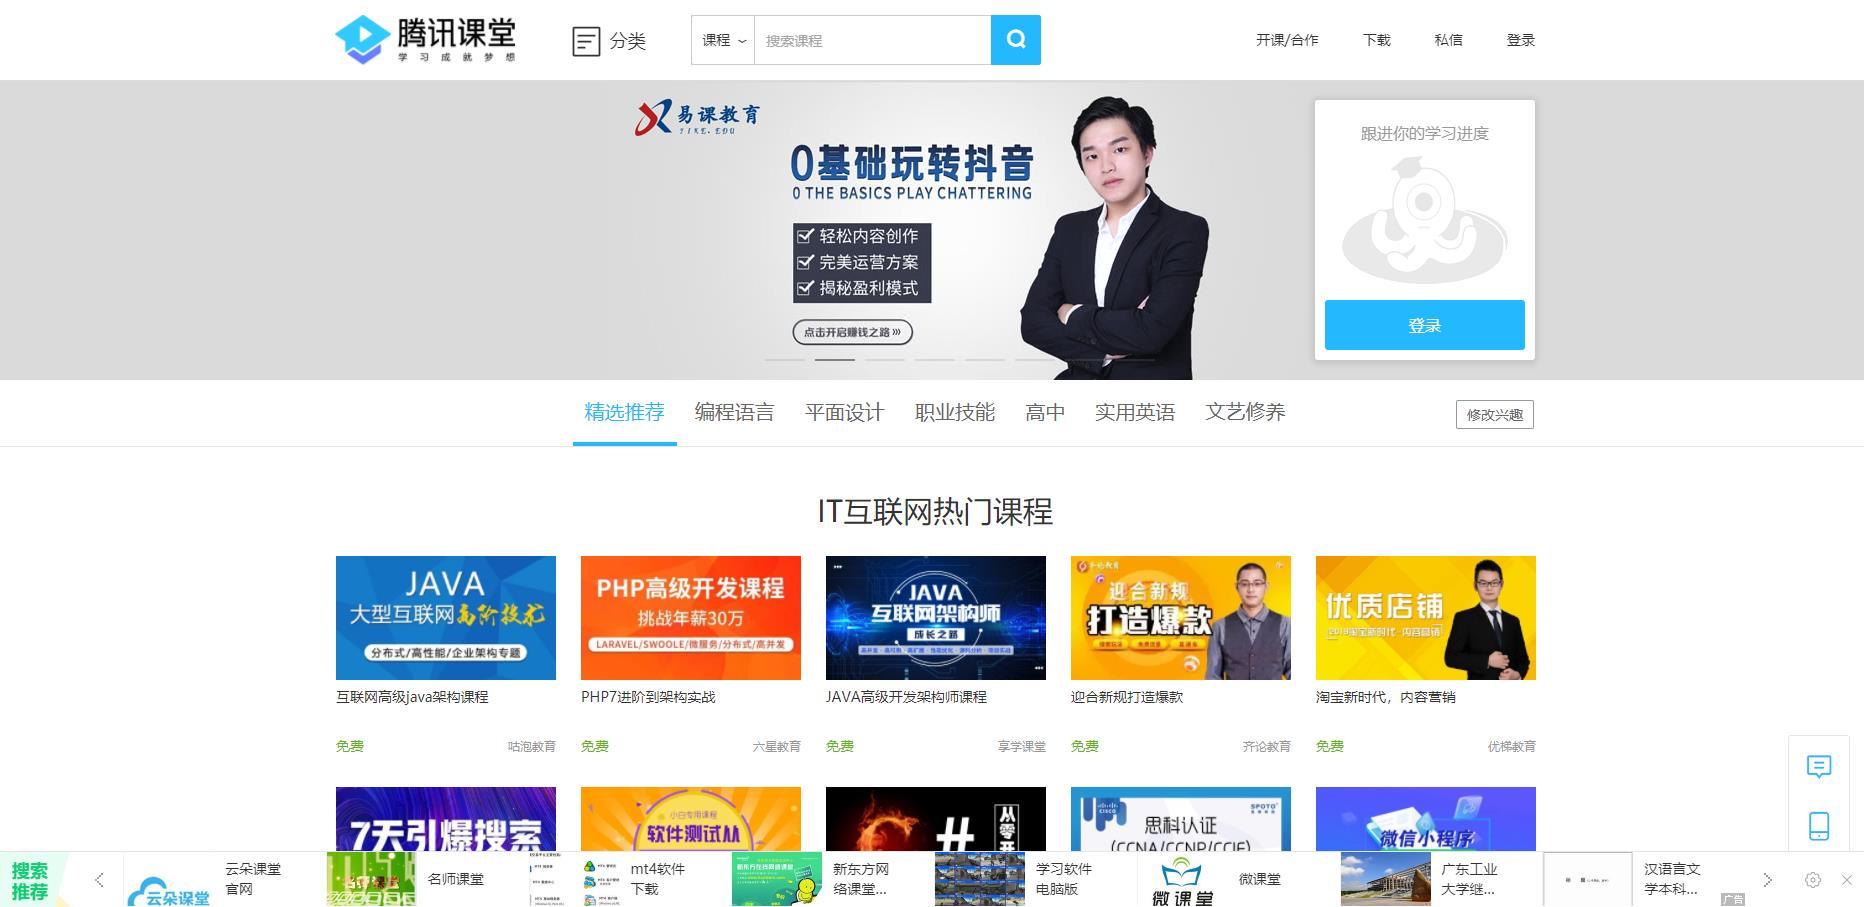Switch to the 高中 tab
The width and height of the screenshot is (1864, 907).
point(1045,412)
